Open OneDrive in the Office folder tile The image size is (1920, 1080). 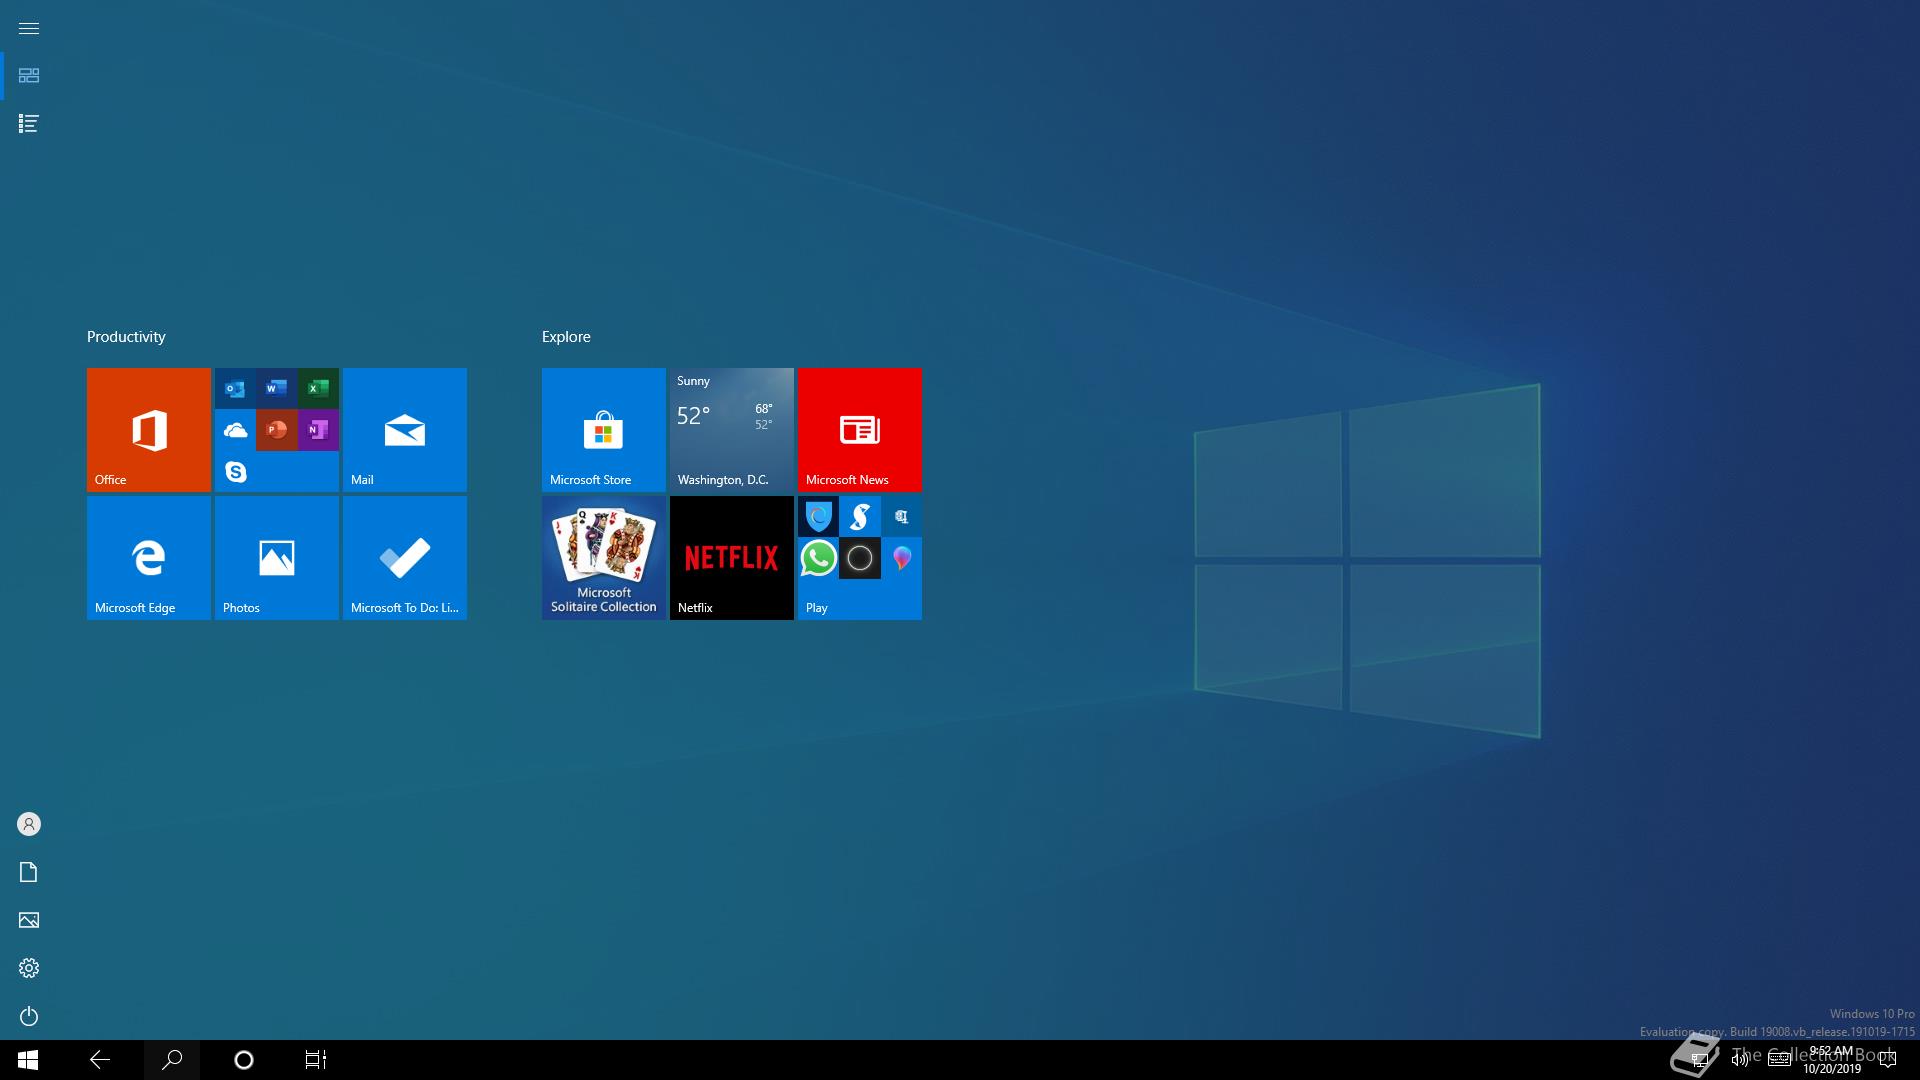[235, 430]
